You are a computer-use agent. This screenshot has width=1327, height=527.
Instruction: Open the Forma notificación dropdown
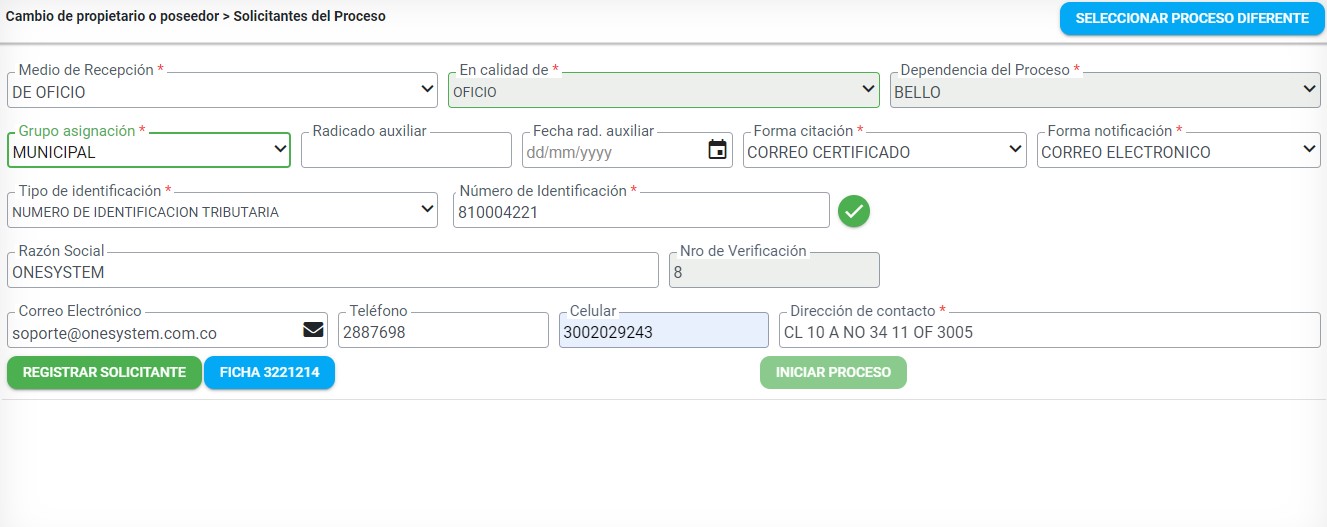[x=1178, y=151]
